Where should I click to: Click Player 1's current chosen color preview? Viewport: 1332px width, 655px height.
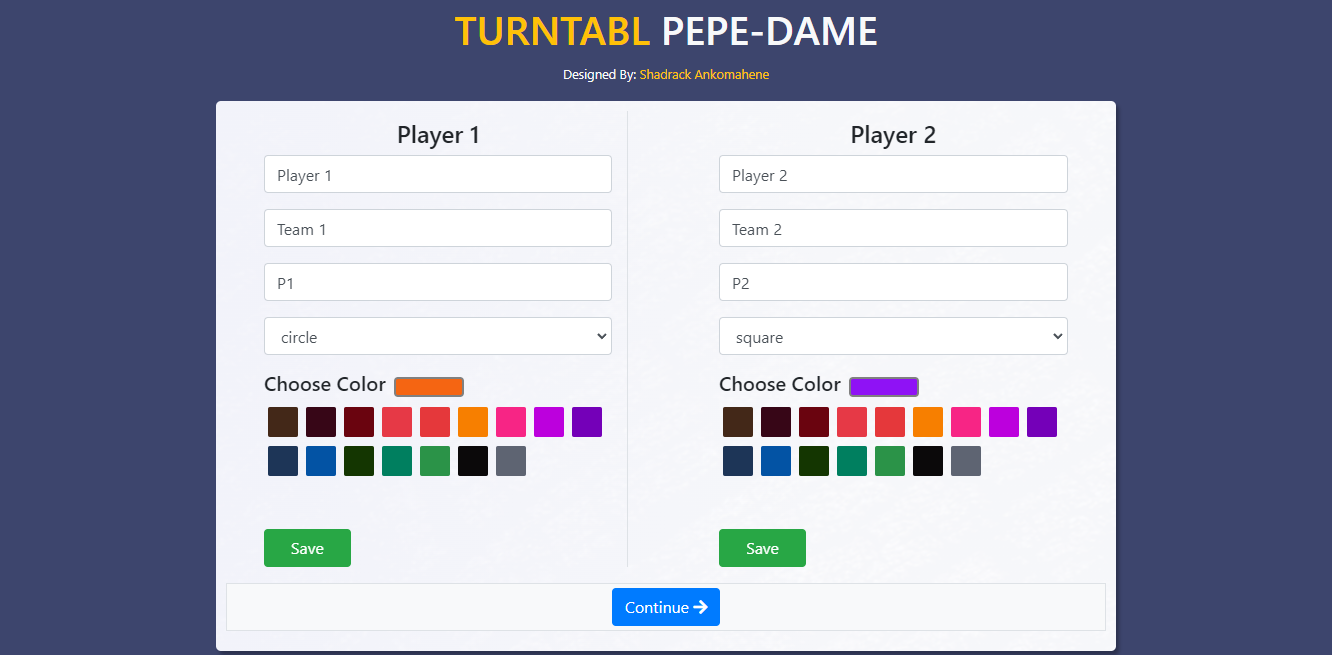(x=428, y=386)
